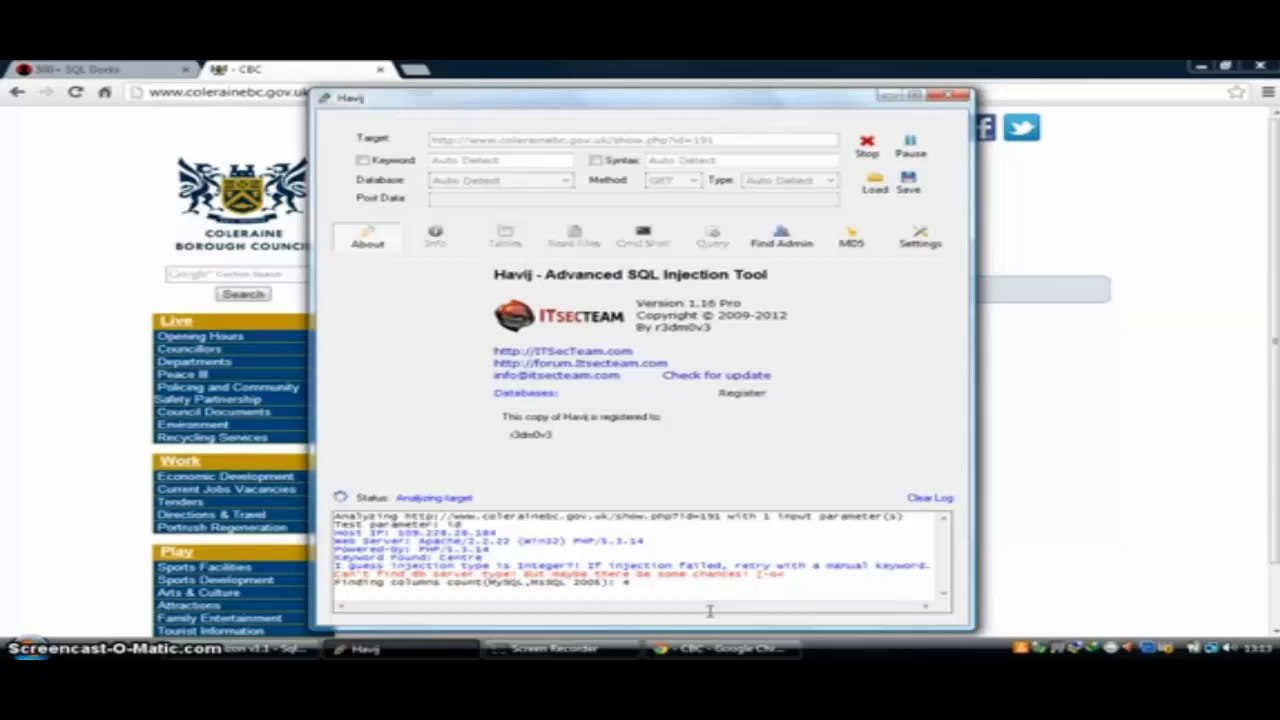Image resolution: width=1280 pixels, height=720 pixels.
Task: Open the Departments link
Action: (194, 362)
